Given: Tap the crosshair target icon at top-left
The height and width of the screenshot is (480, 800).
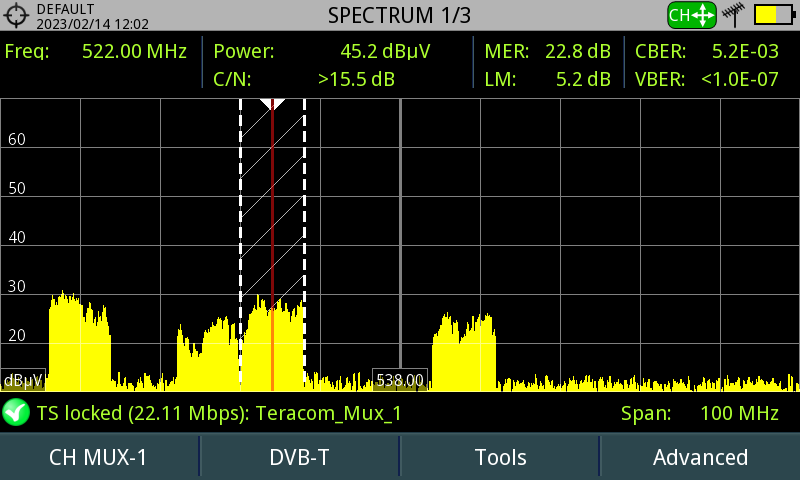Looking at the screenshot, I should [16, 15].
